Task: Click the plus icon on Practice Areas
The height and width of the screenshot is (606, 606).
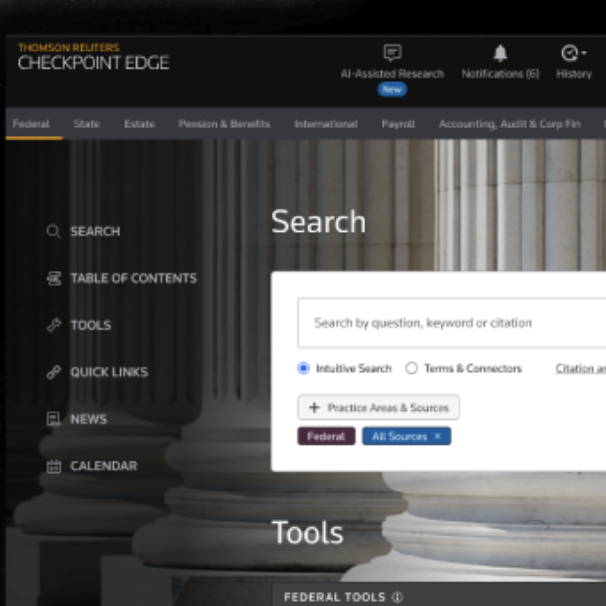Action: 314,407
